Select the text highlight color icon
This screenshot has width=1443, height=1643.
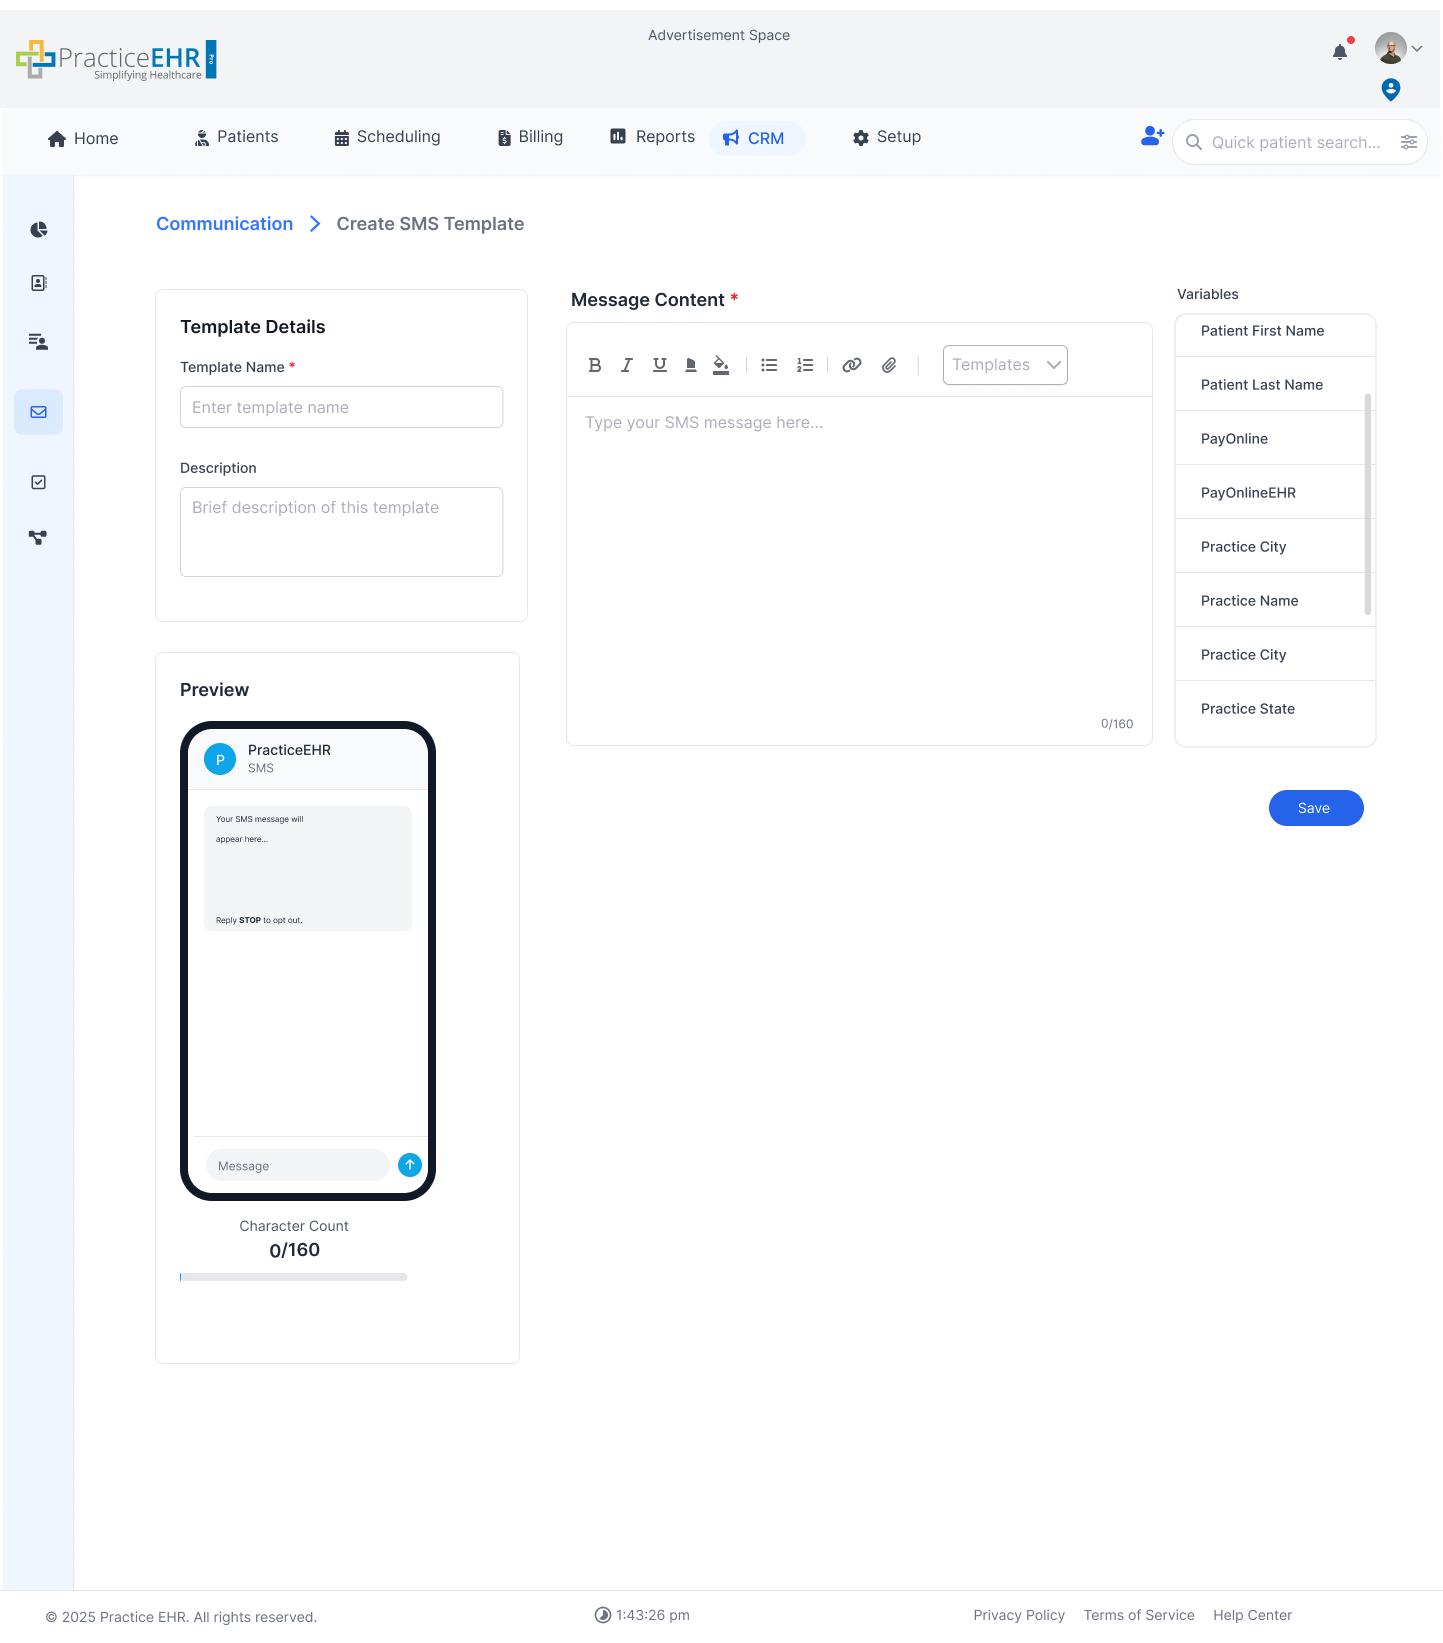tap(691, 365)
